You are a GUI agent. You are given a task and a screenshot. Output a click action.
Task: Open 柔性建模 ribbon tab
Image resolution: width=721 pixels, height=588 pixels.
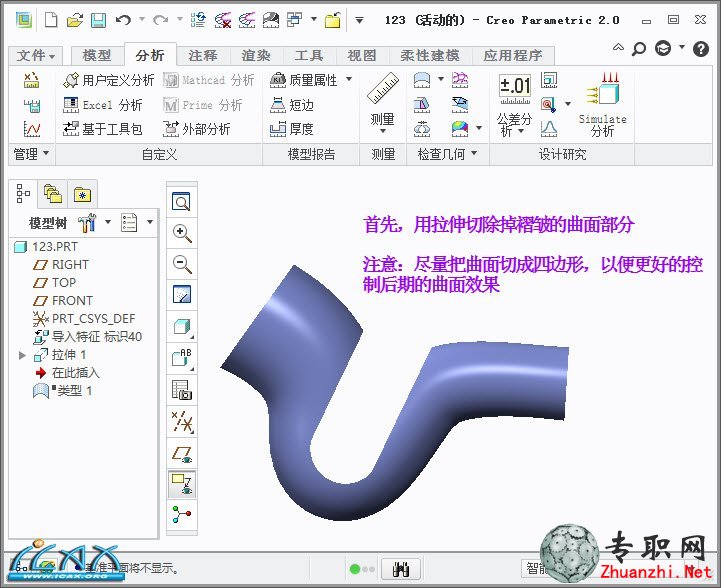(429, 56)
